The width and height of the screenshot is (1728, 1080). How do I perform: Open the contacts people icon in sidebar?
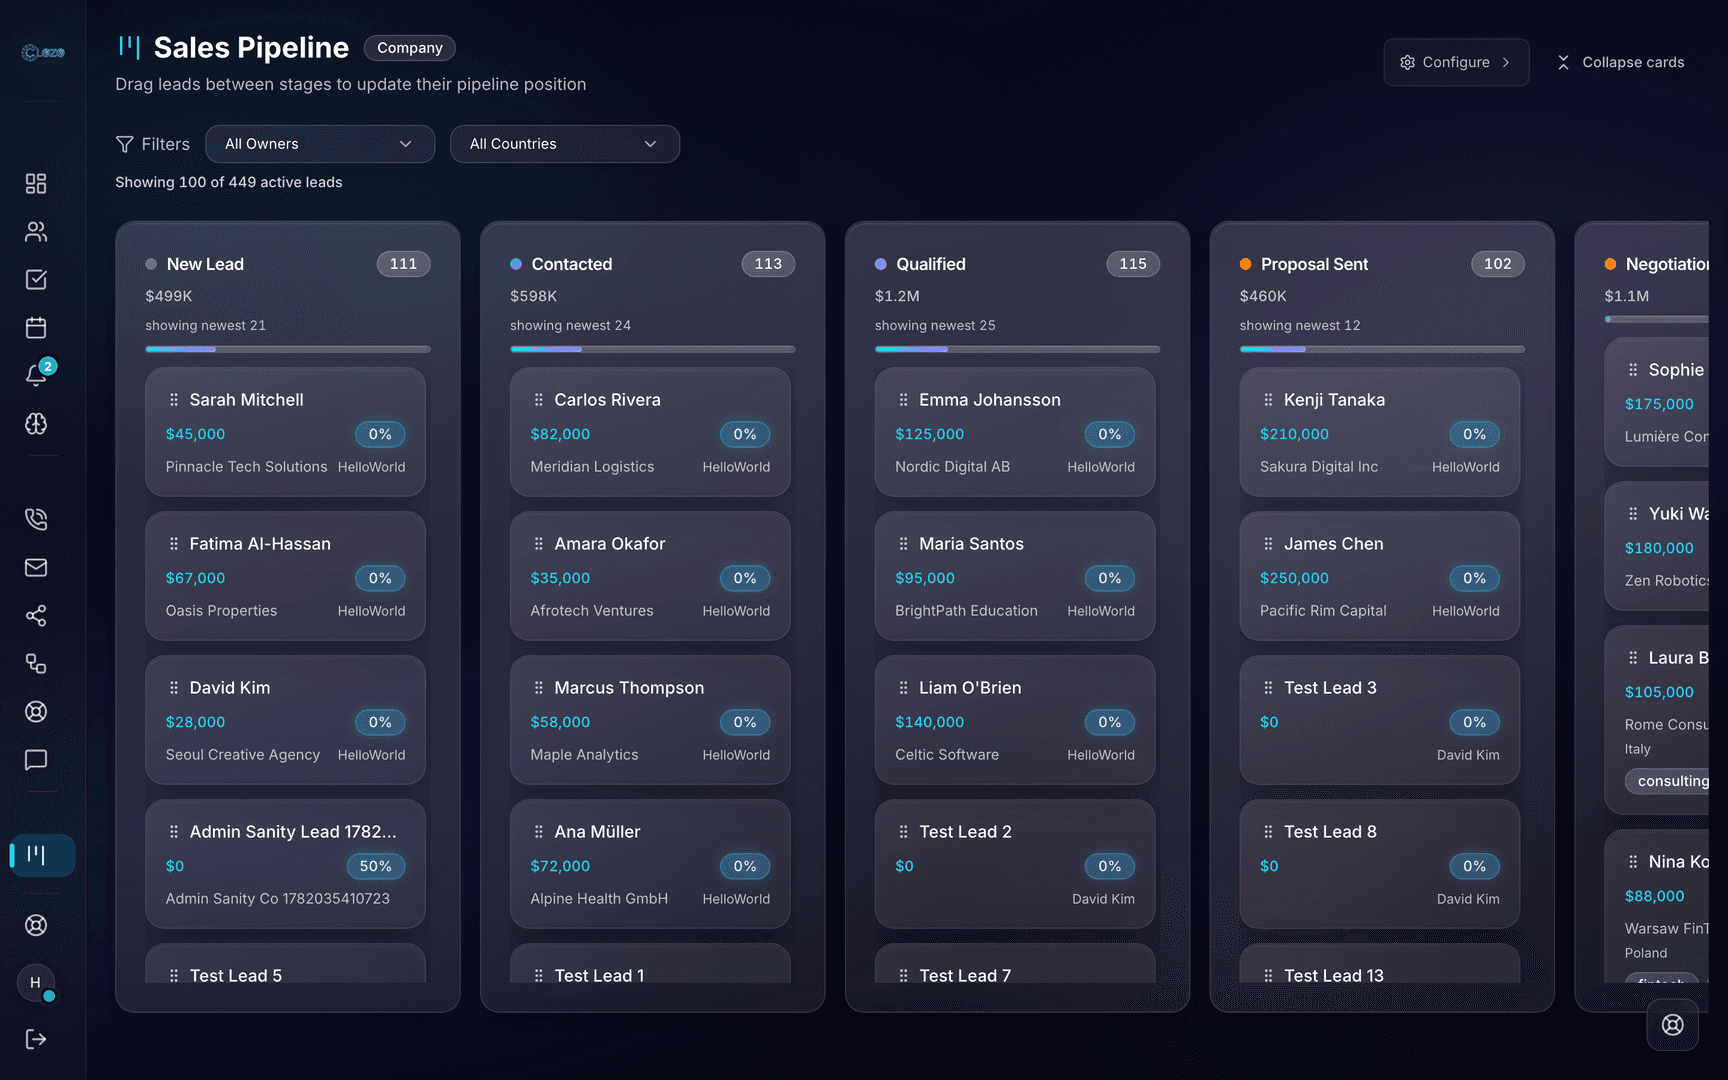pos(36,232)
